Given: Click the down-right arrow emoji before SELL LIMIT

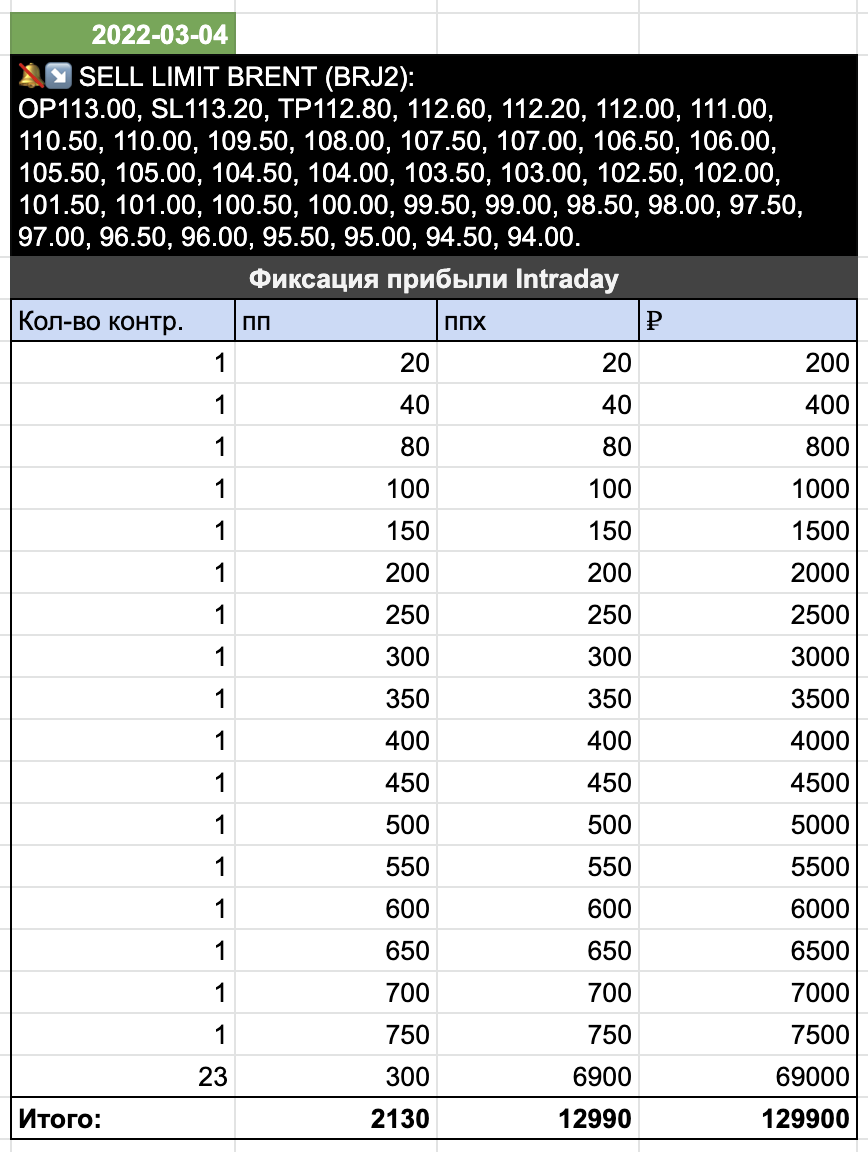Looking at the screenshot, I should point(59,75).
